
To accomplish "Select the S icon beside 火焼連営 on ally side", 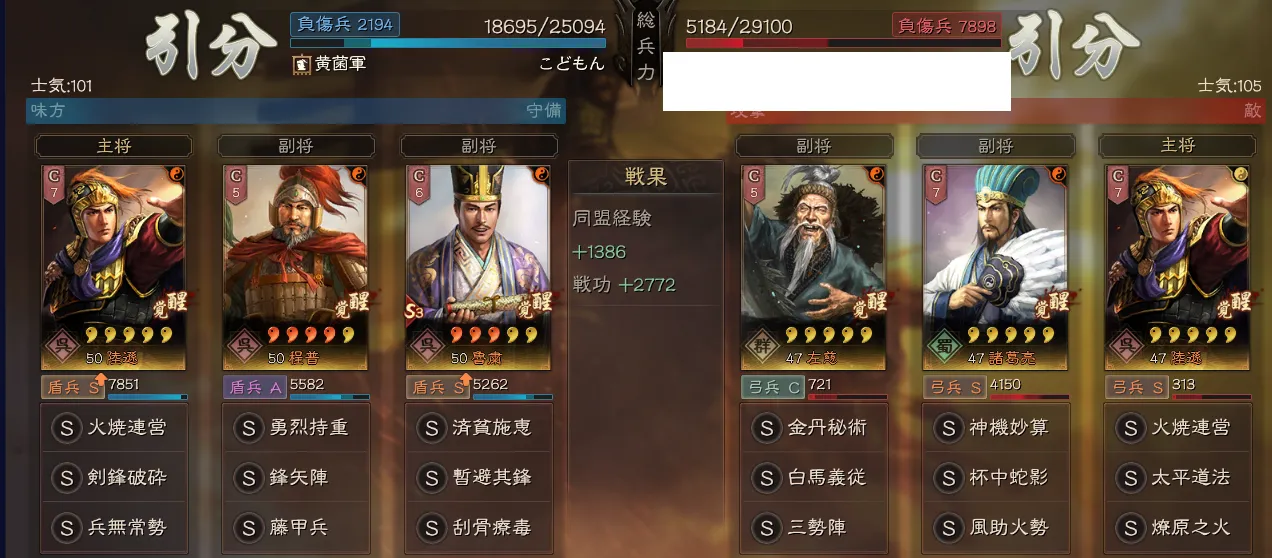I will [x=67, y=428].
